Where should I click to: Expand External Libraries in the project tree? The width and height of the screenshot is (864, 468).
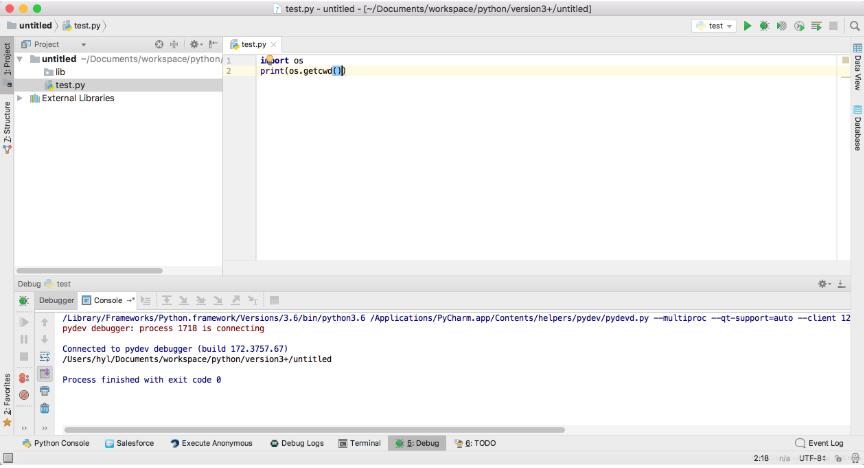pyautogui.click(x=20, y=98)
